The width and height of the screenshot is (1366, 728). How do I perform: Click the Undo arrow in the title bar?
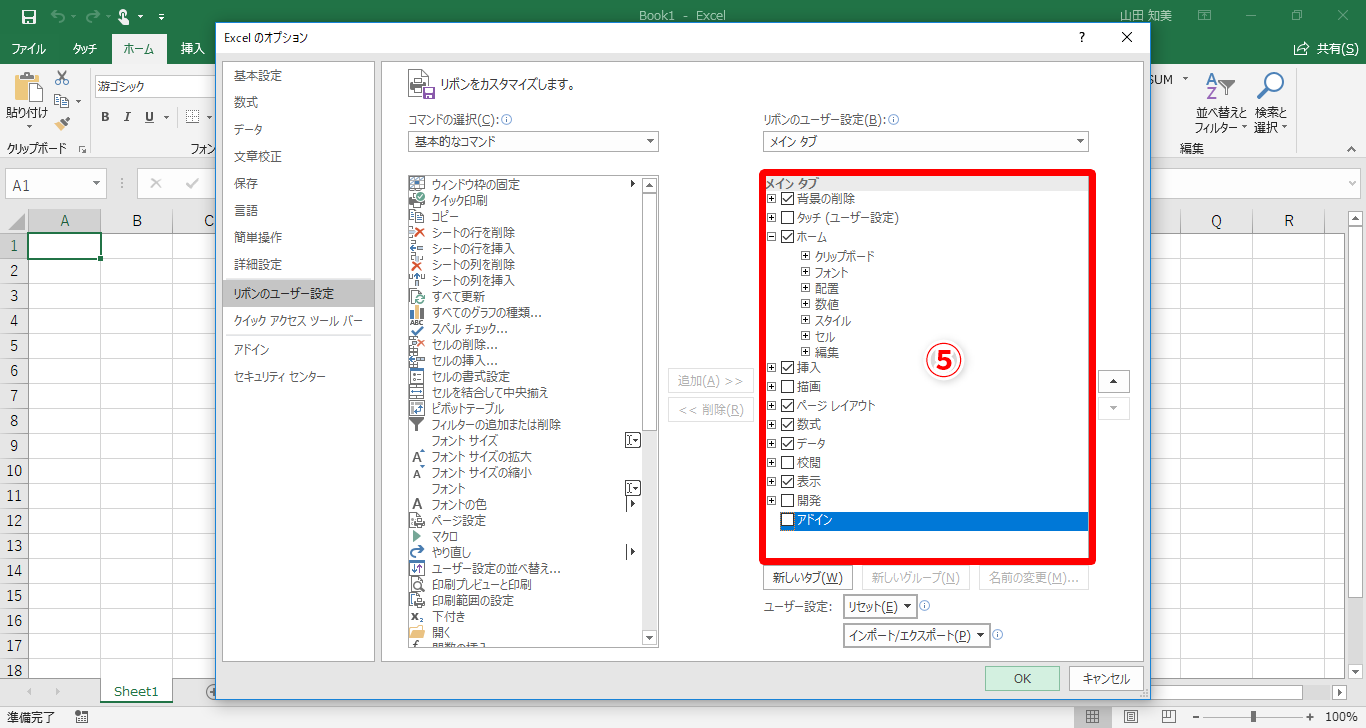57,16
